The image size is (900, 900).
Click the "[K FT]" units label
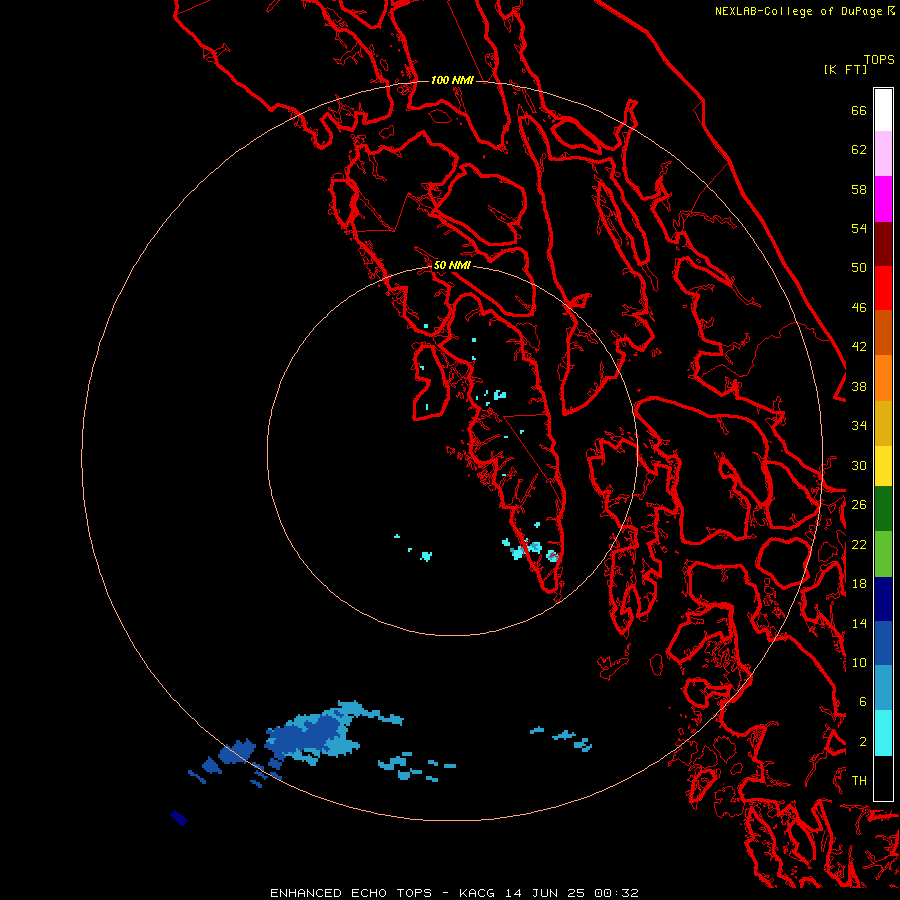(845, 70)
